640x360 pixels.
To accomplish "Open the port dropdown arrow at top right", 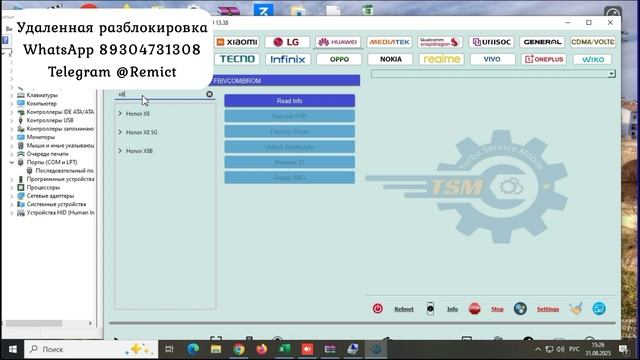I will [611, 74].
